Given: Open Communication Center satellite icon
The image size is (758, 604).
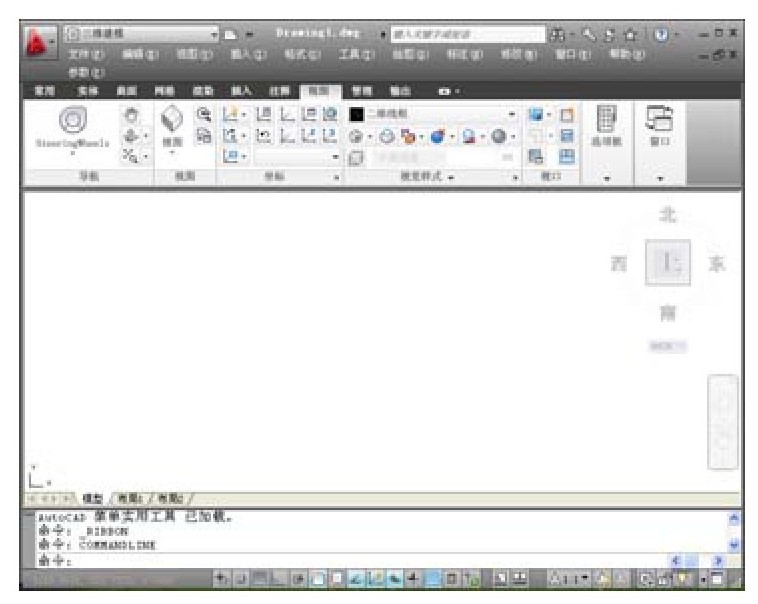Looking at the screenshot, I should (610, 34).
